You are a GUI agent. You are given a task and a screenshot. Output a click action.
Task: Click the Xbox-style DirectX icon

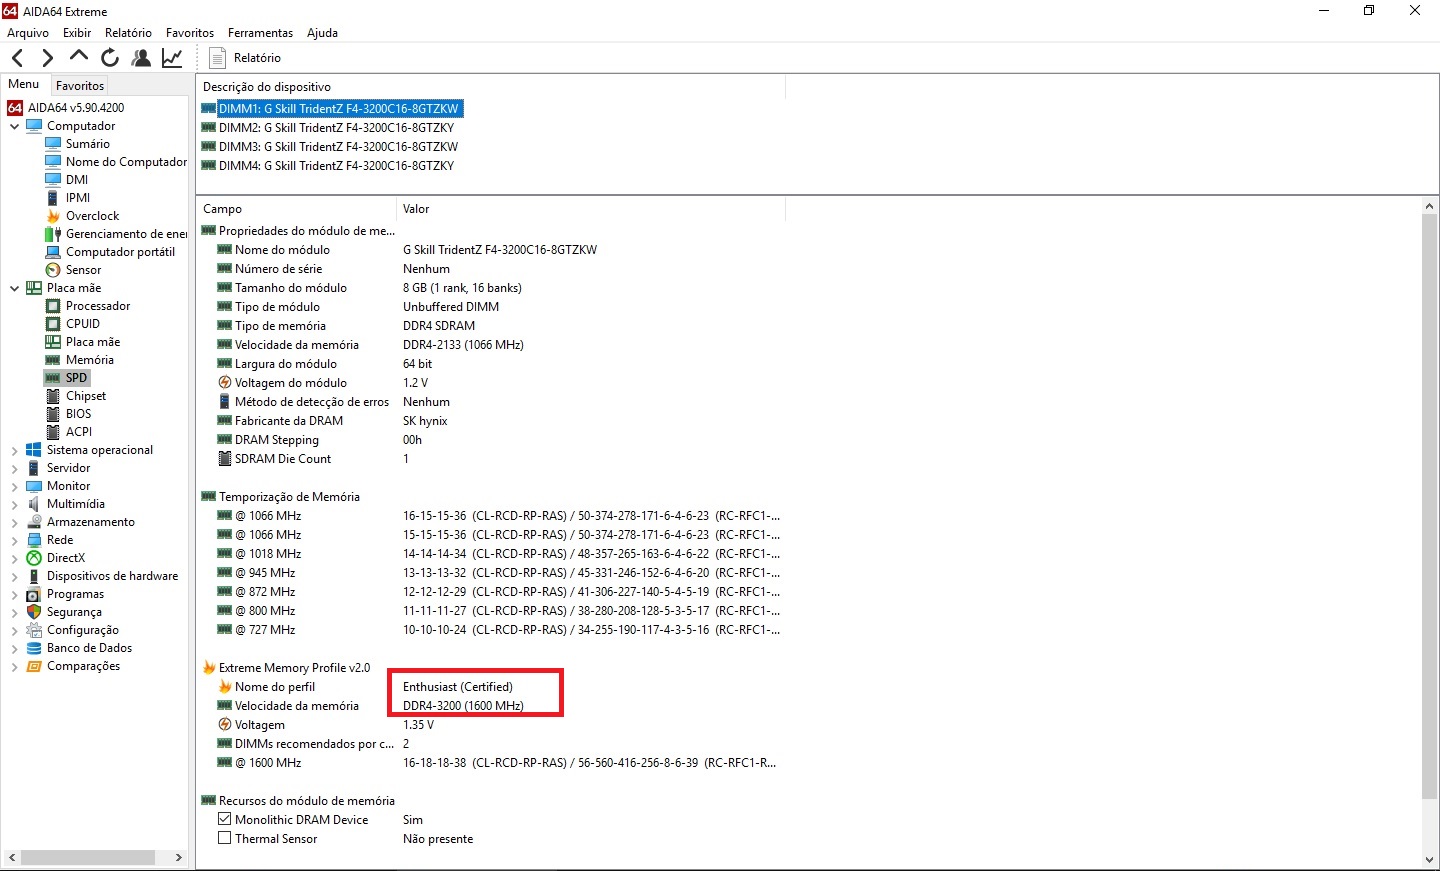point(34,558)
